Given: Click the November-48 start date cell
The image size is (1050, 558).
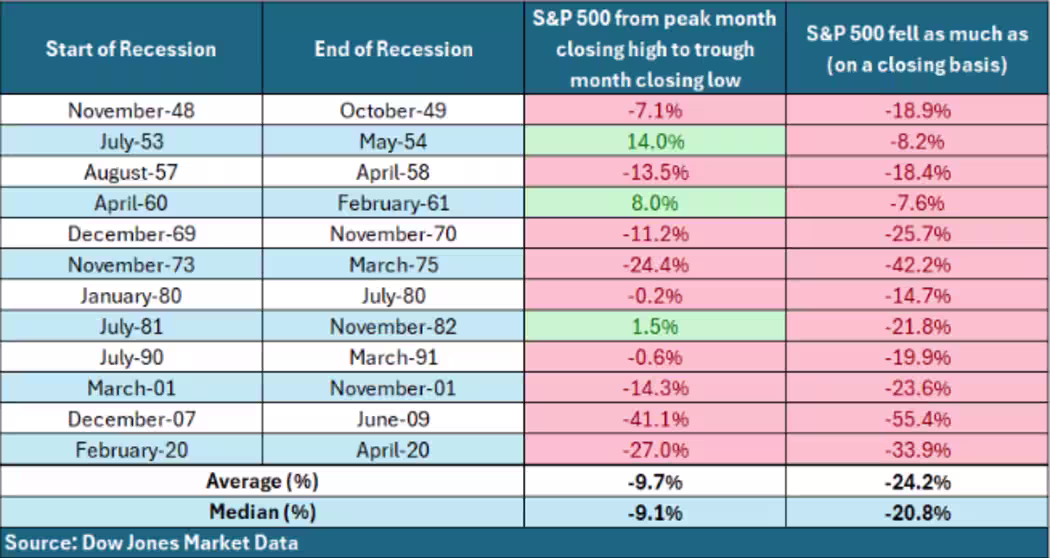Looking at the screenshot, I should tap(130, 110).
